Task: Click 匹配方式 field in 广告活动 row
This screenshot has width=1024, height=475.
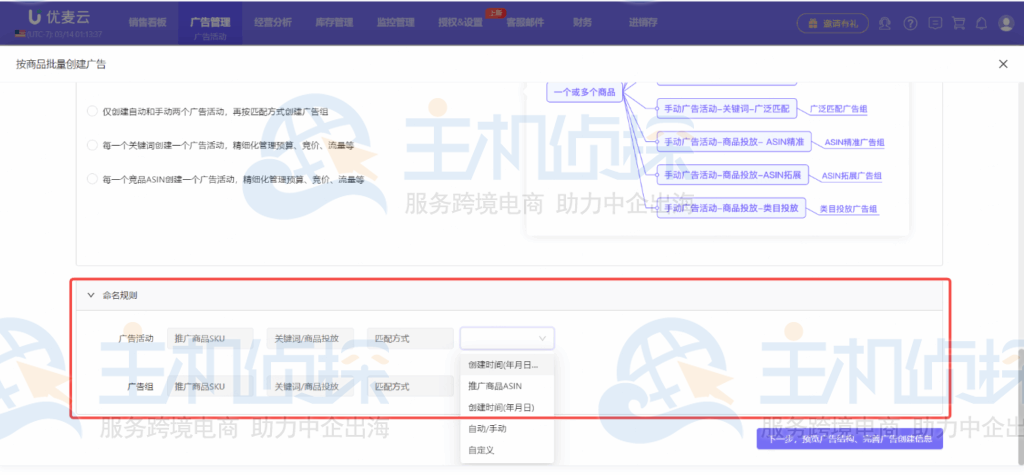Action: (410, 338)
